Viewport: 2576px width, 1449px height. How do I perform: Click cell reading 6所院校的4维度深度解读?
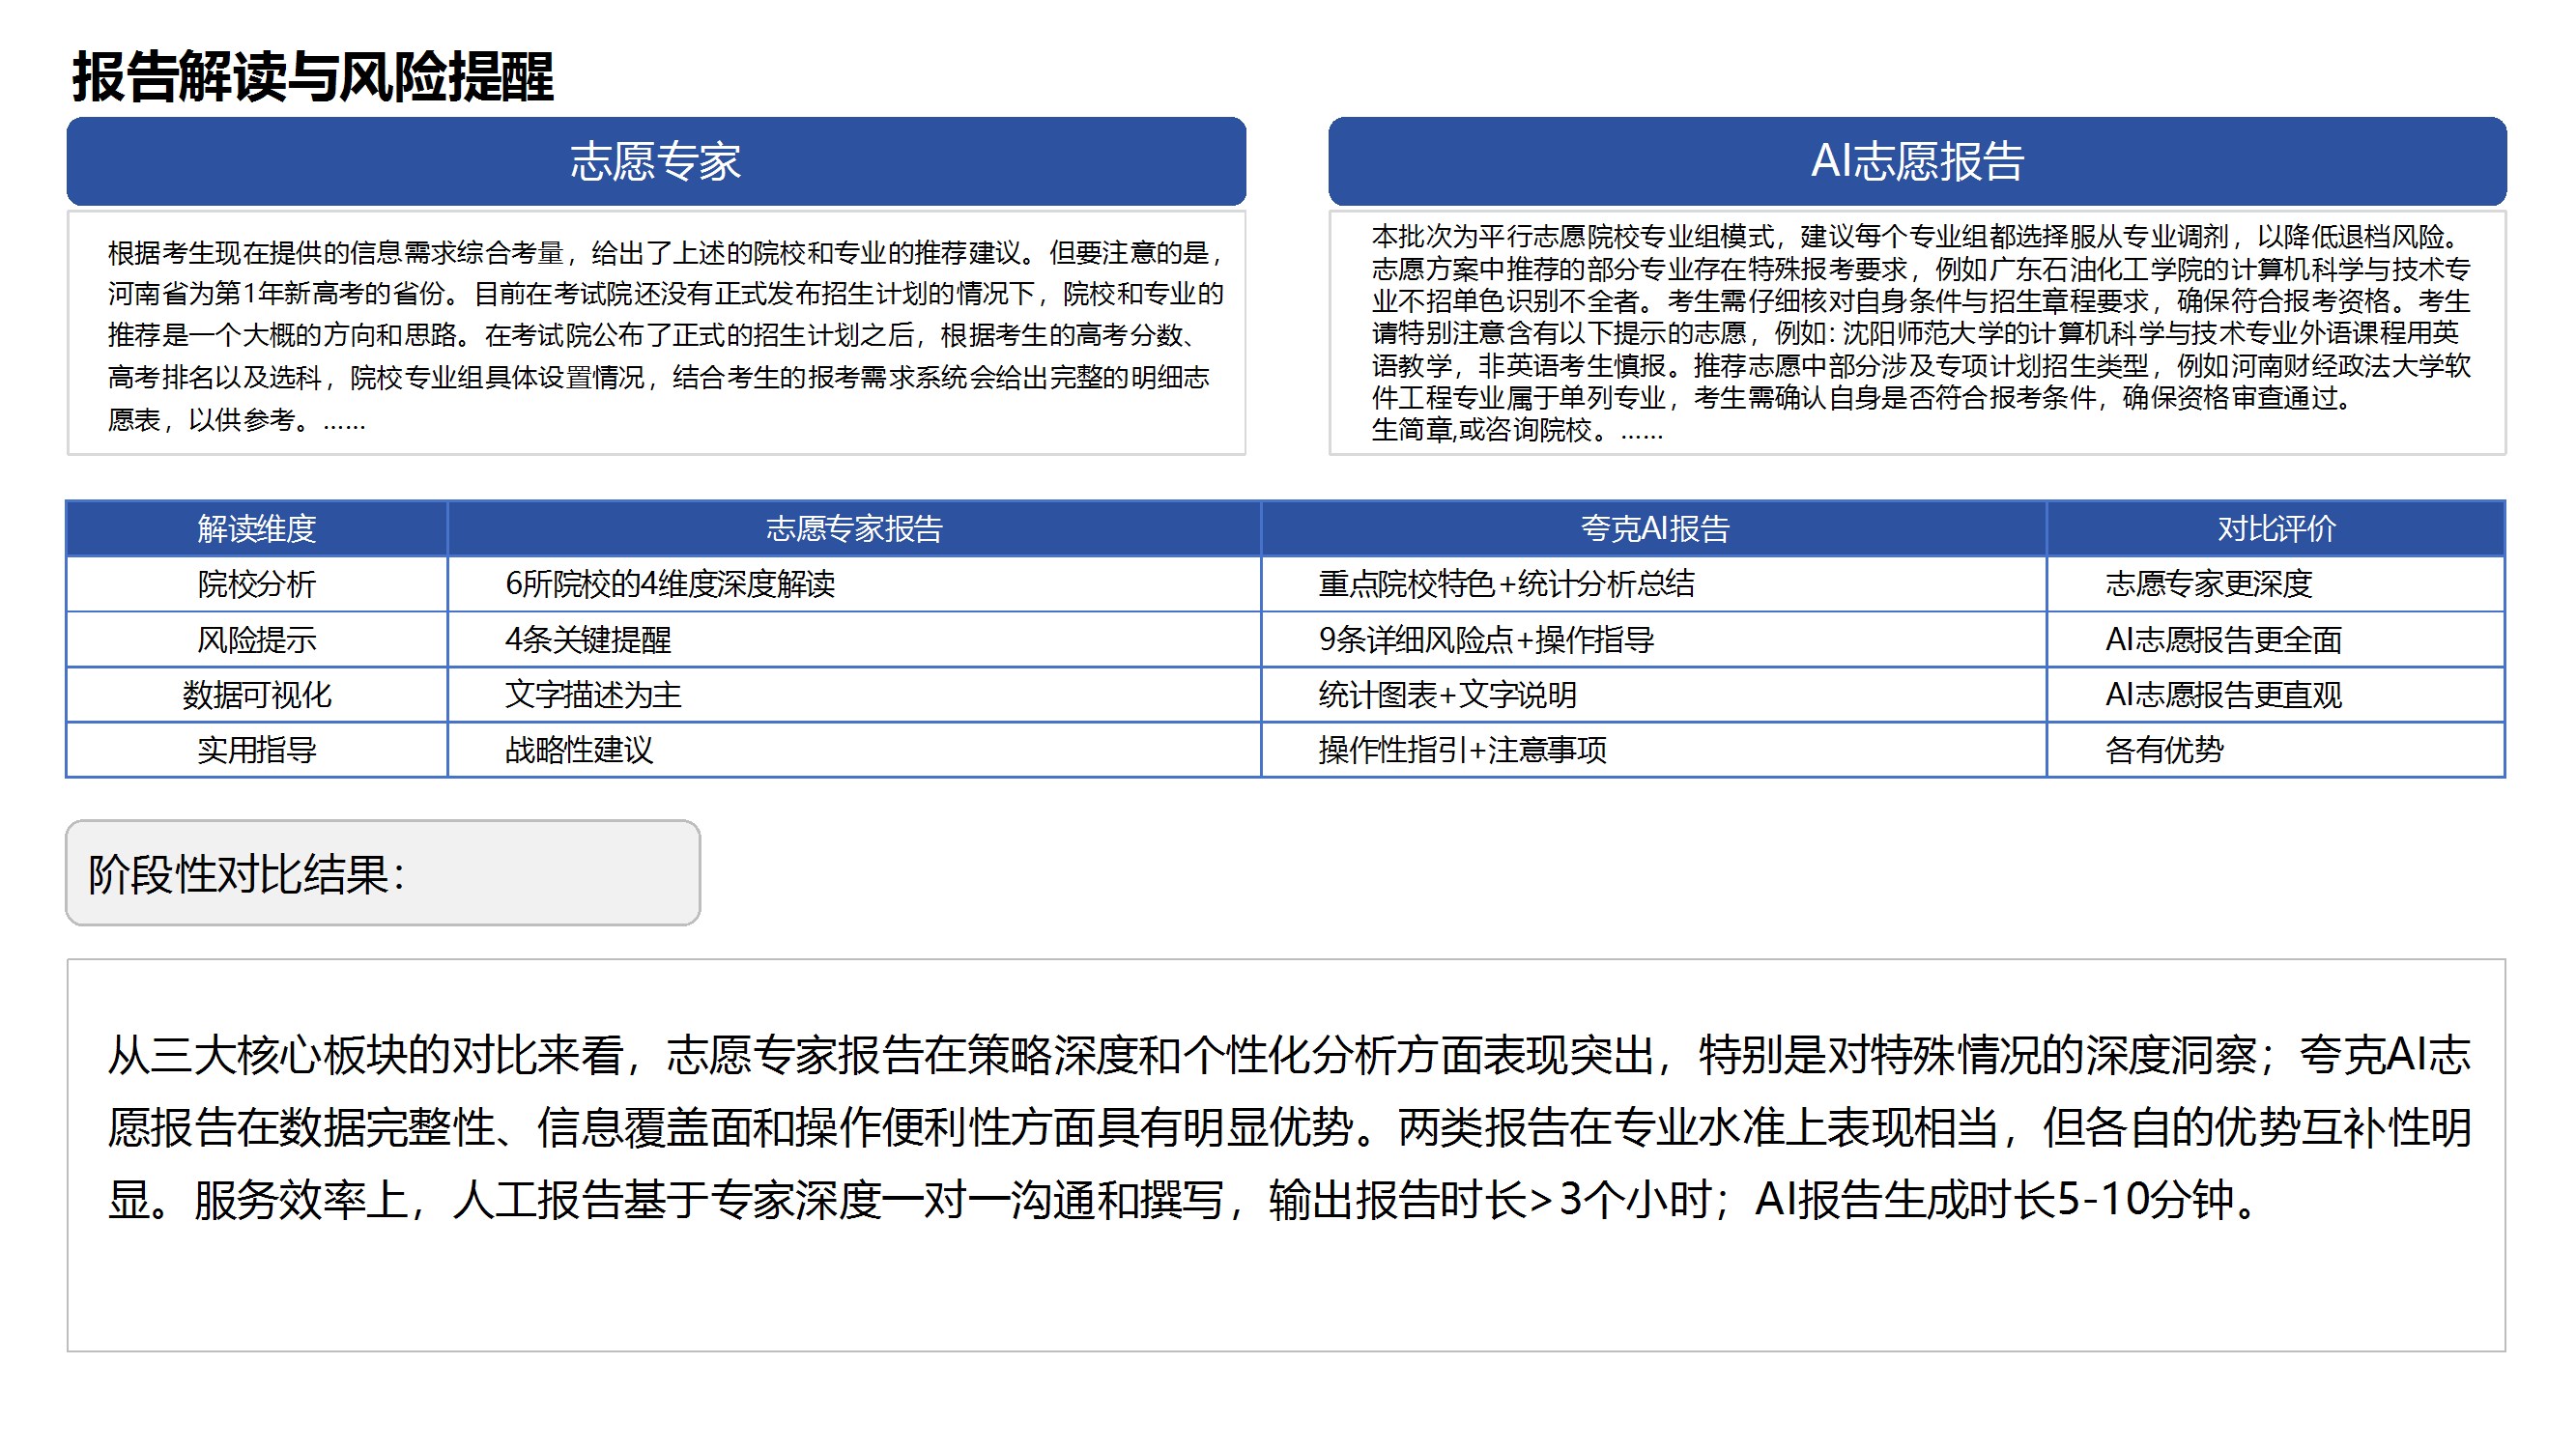[669, 584]
